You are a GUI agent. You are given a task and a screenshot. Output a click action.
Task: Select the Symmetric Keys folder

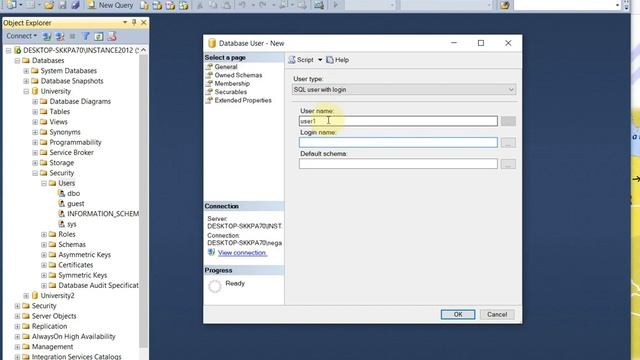pyautogui.click(x=82, y=275)
